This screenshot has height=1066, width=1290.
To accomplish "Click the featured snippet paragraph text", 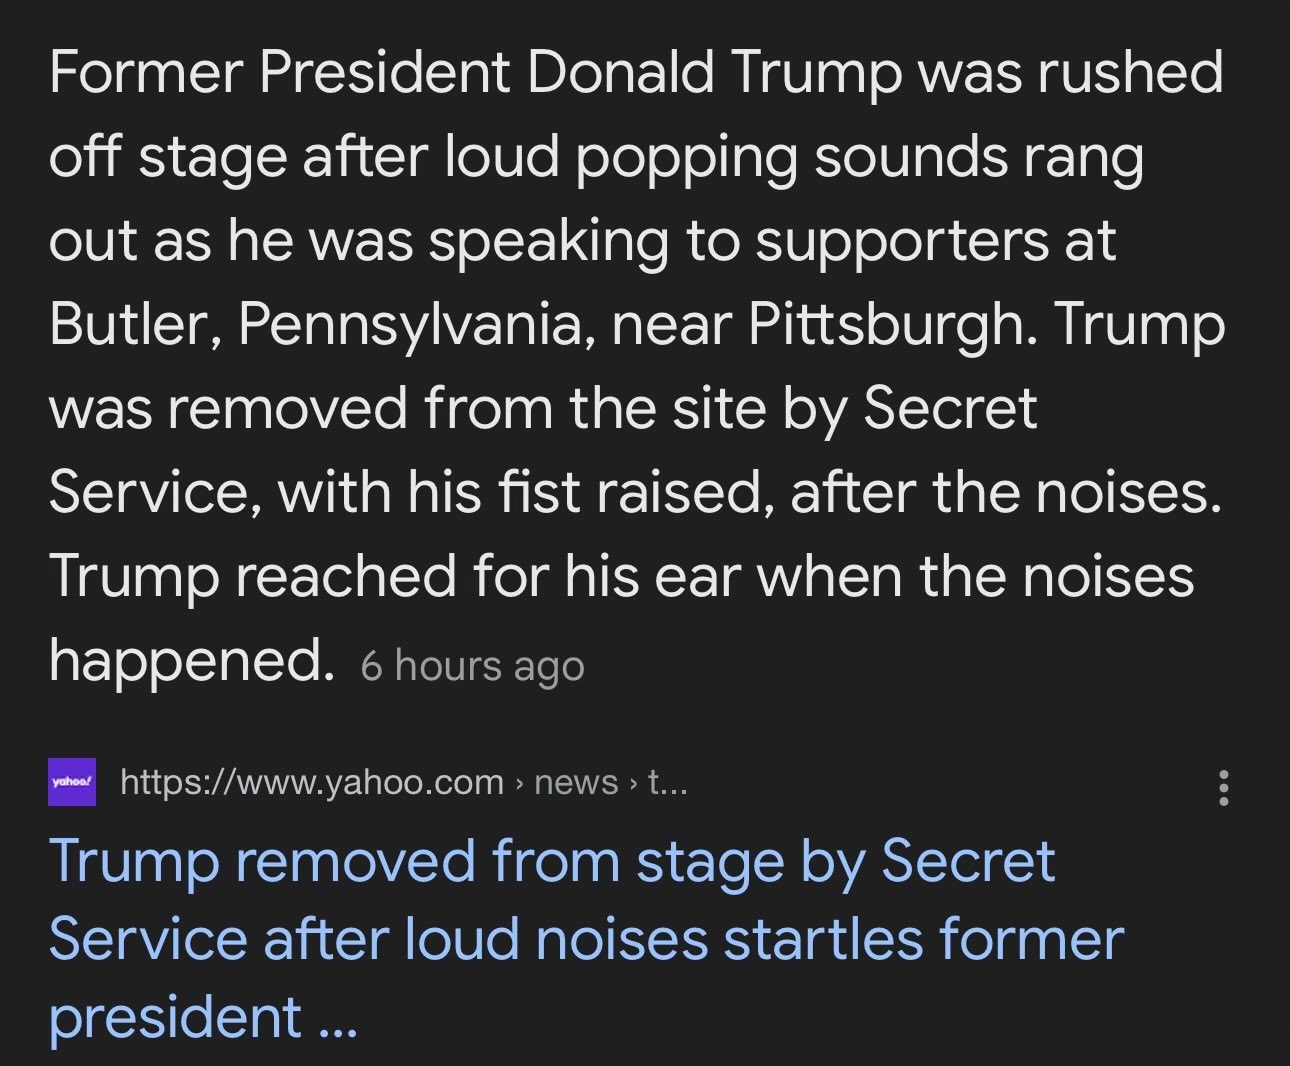I will [x=636, y=366].
